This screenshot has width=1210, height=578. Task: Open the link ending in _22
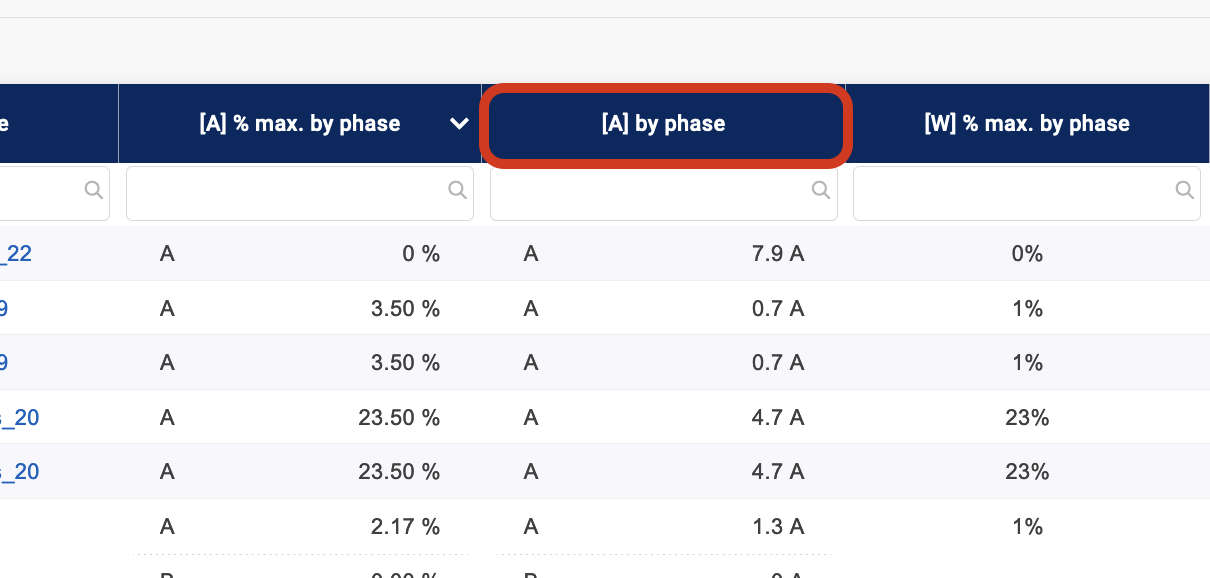(x=19, y=254)
